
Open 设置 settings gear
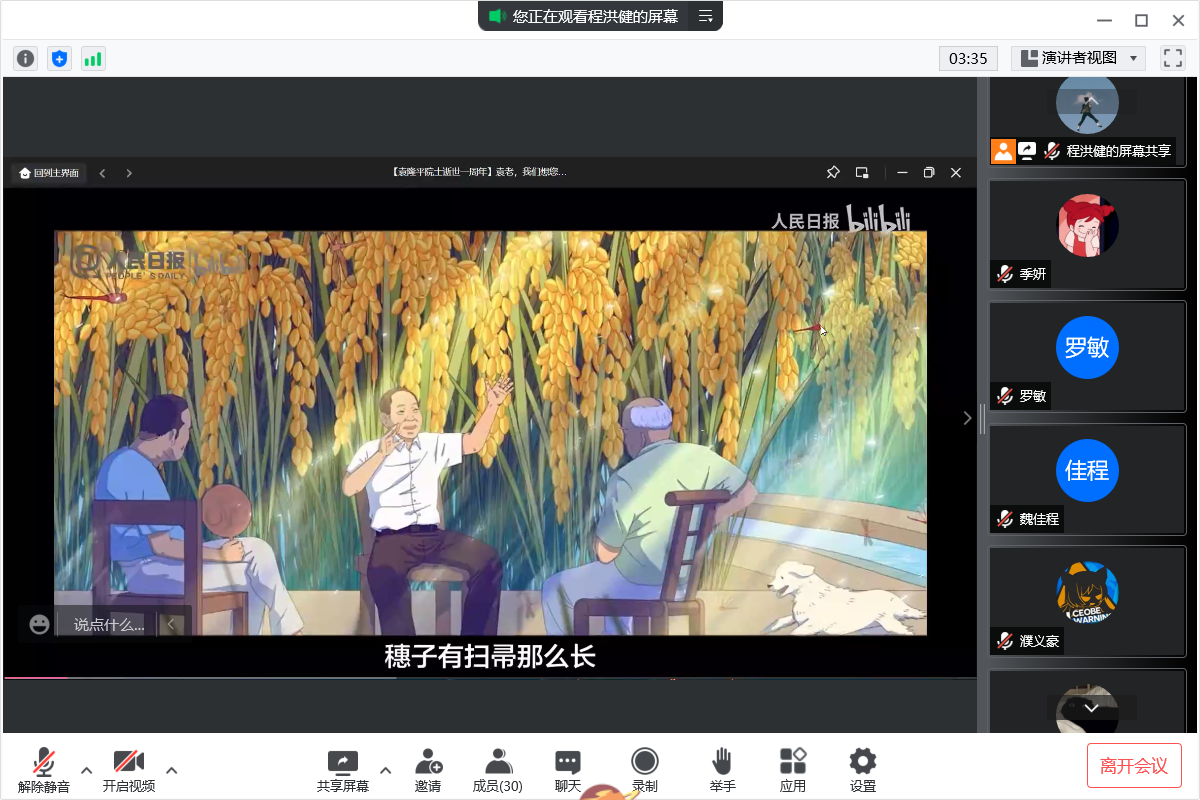coord(862,770)
